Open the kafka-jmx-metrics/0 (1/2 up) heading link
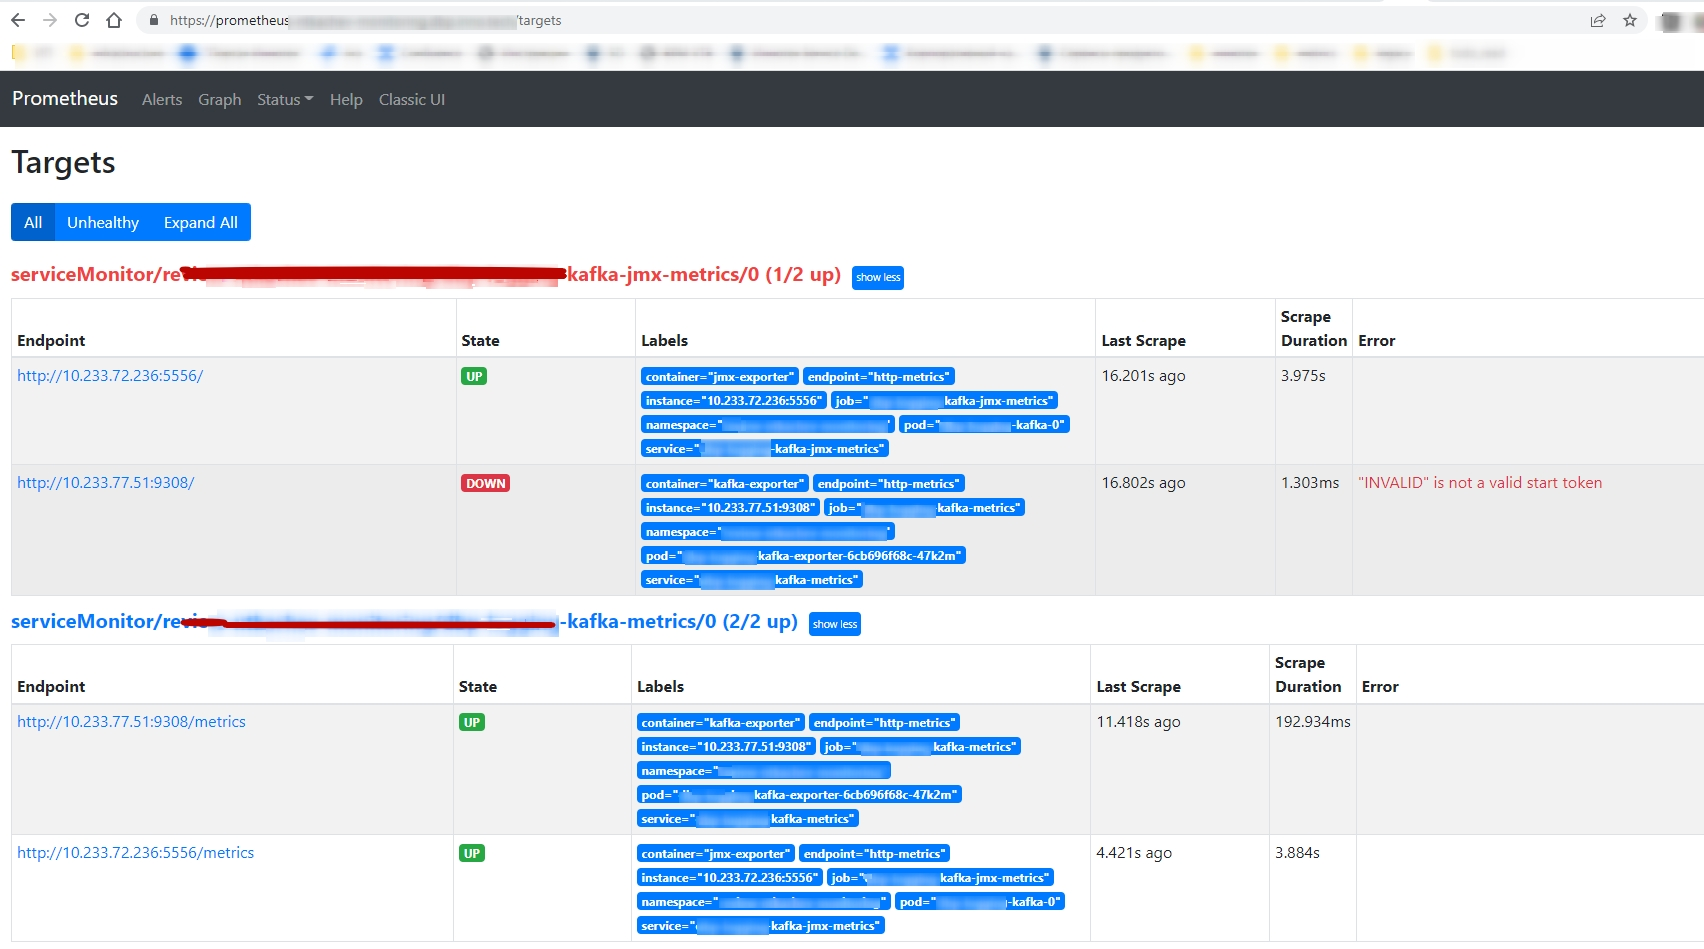The height and width of the screenshot is (949, 1704). pyautogui.click(x=426, y=274)
